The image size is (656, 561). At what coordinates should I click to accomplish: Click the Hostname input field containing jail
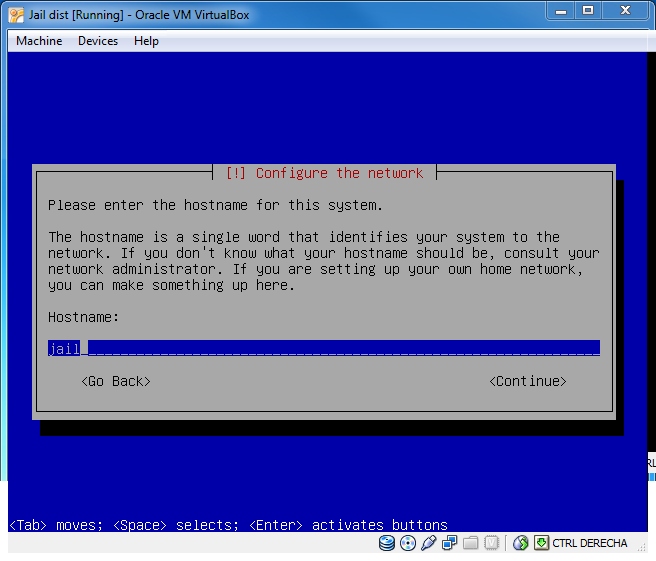324,348
